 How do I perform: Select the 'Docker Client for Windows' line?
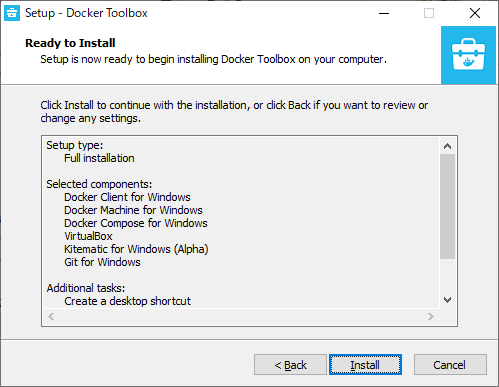127,197
